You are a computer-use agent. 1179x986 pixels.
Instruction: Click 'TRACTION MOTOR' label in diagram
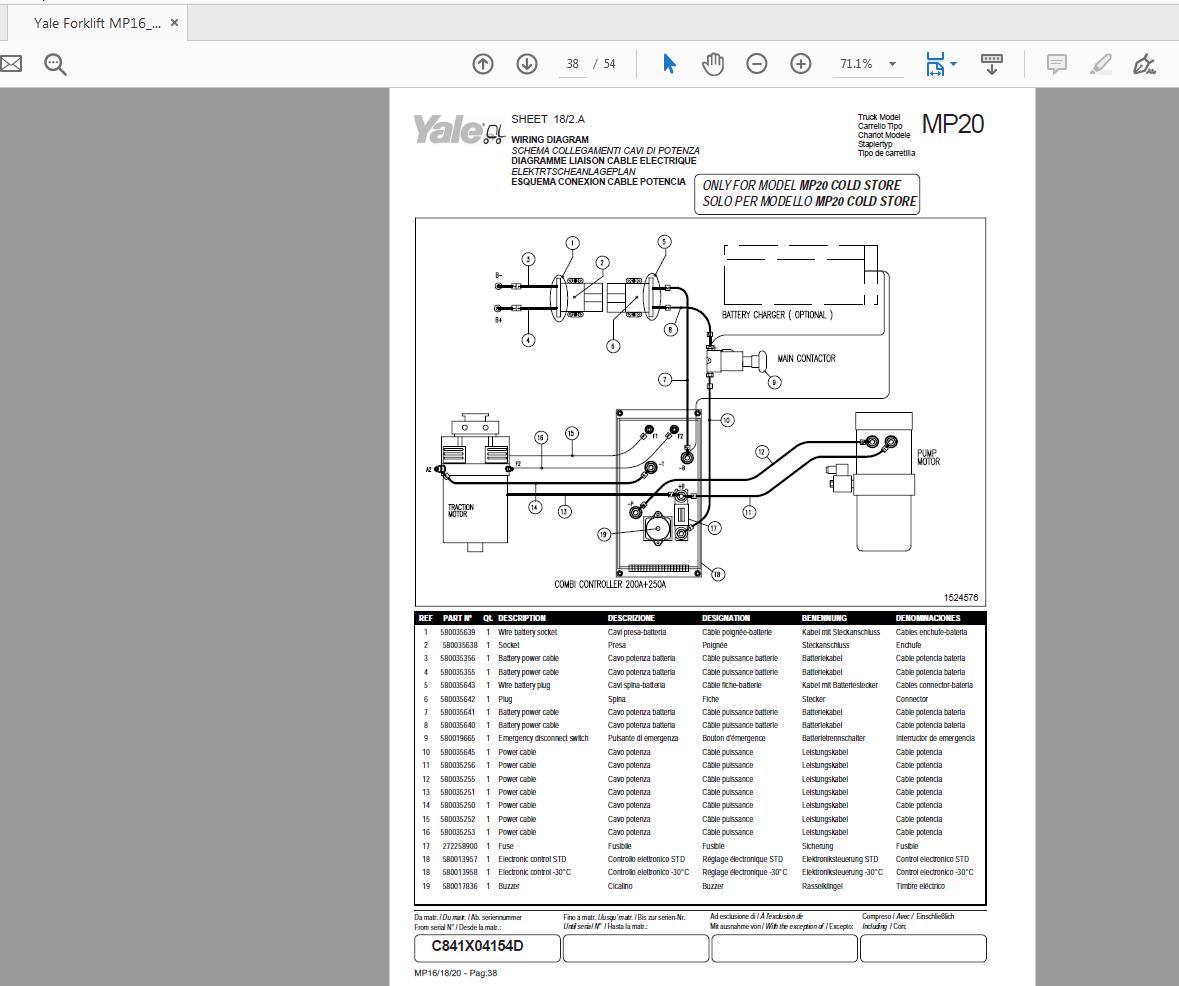pos(461,511)
